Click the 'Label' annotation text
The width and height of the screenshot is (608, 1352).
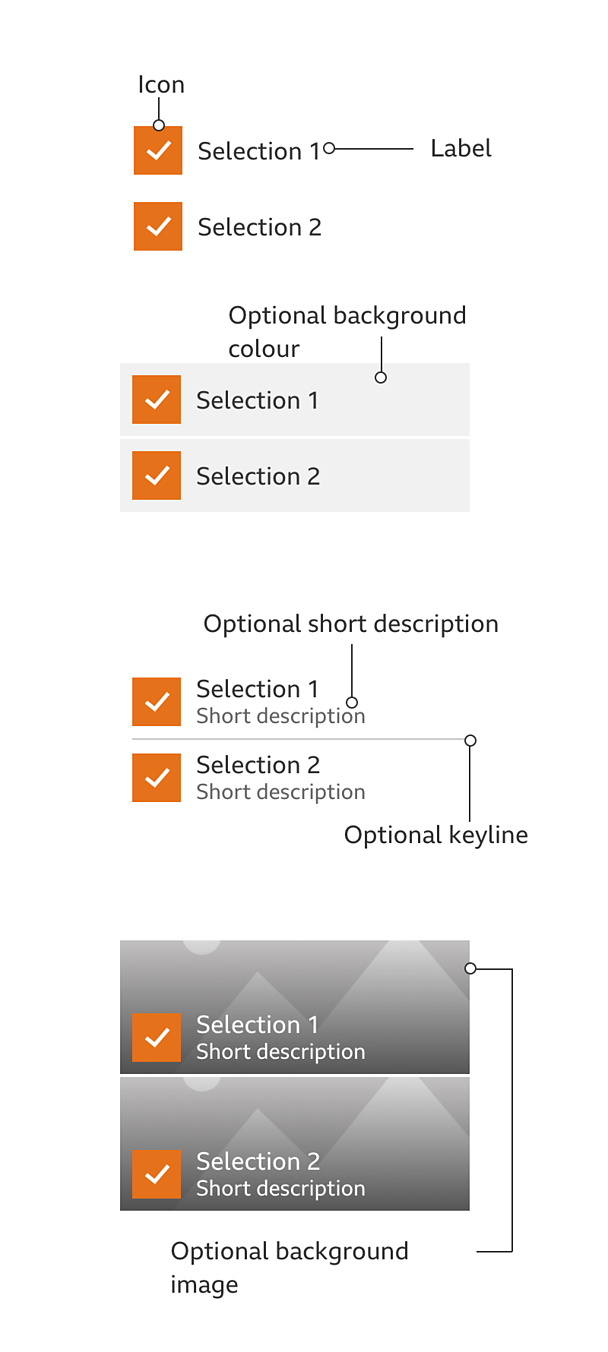tap(461, 149)
